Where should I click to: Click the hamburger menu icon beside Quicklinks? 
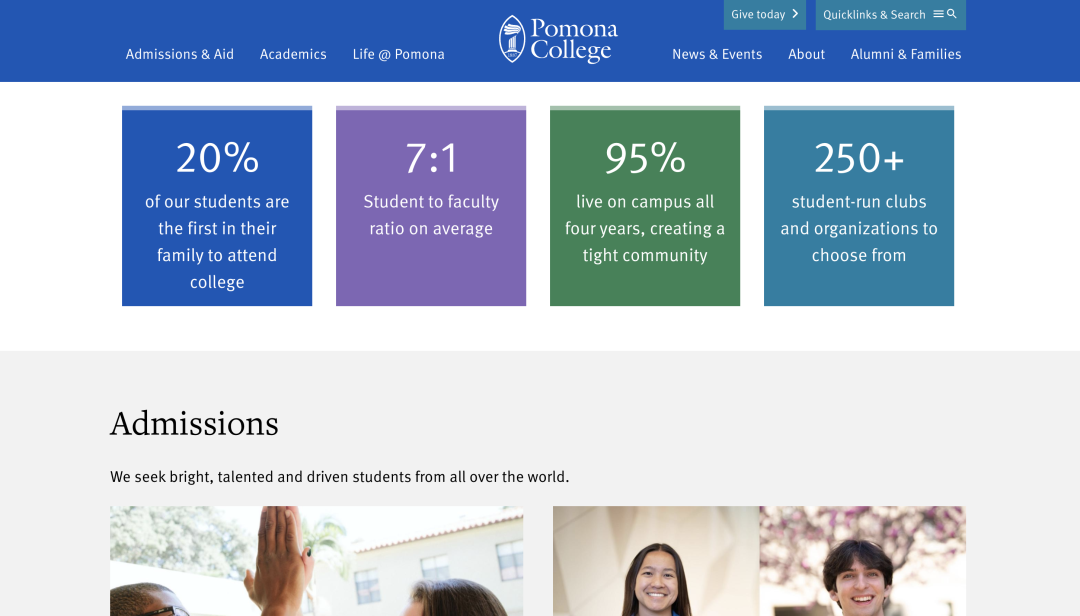click(x=938, y=14)
